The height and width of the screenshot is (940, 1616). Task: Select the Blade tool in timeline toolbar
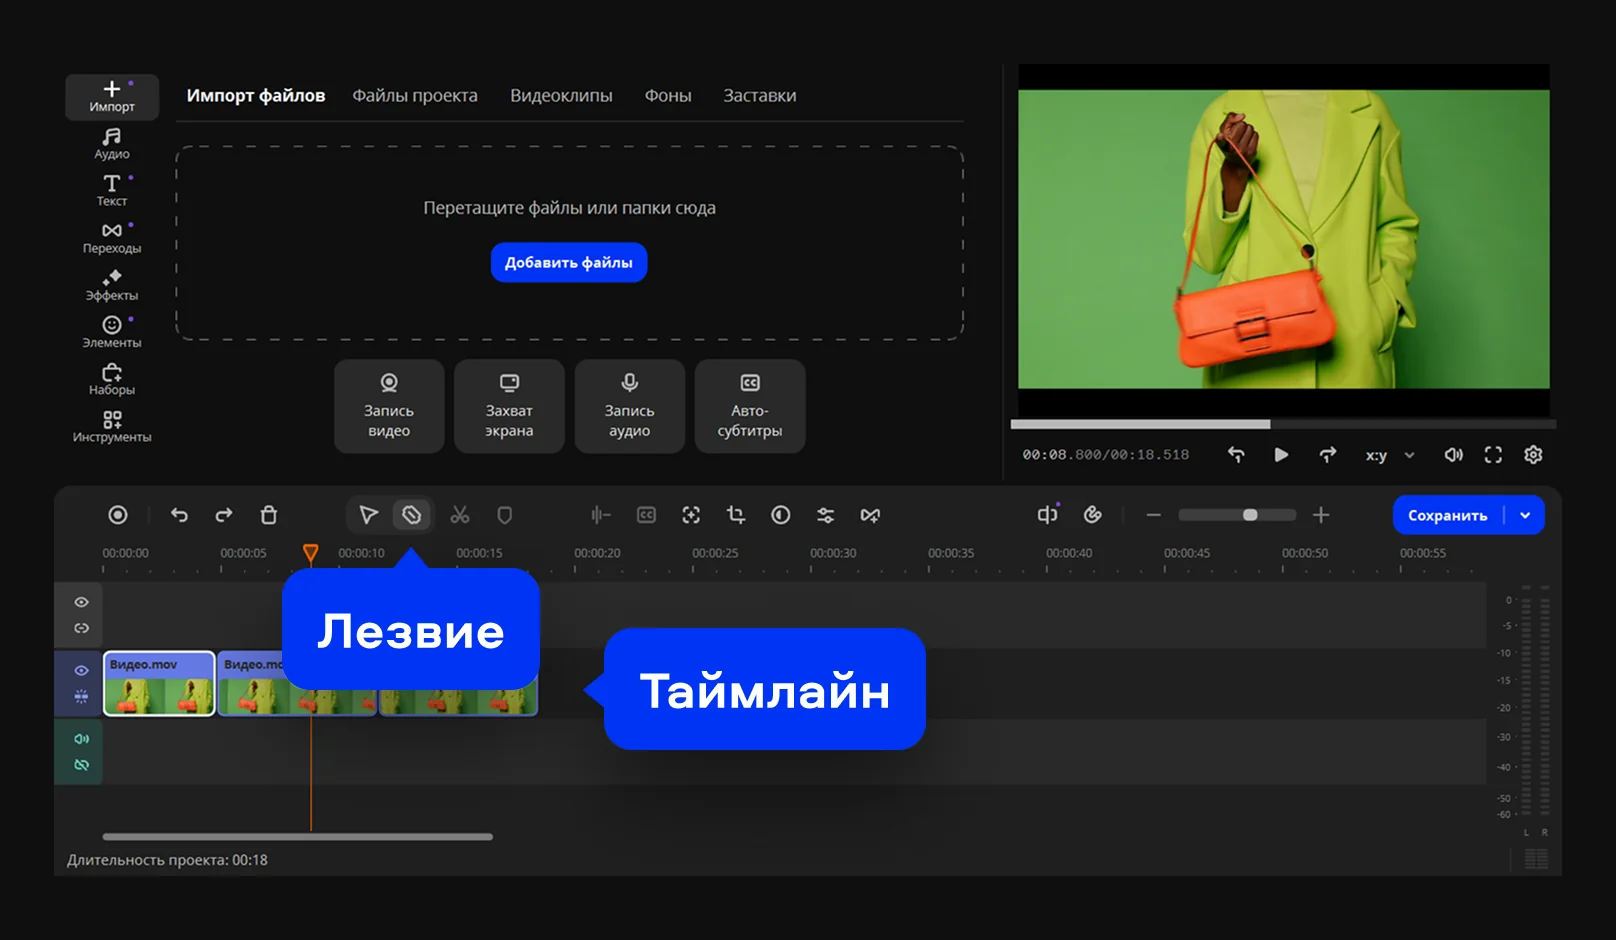click(412, 515)
